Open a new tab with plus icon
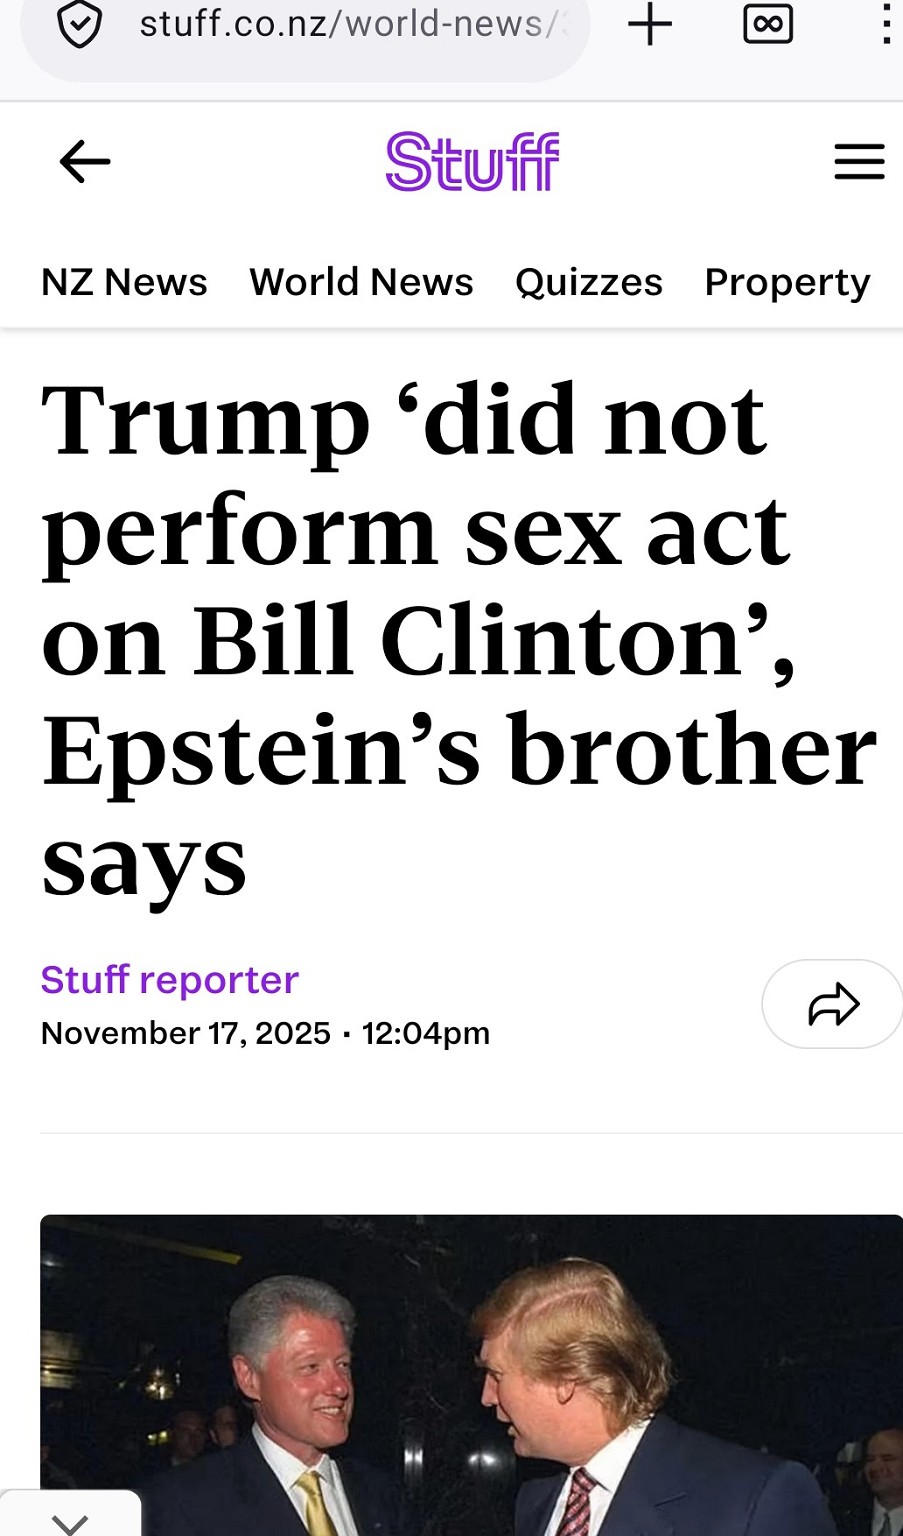 (x=650, y=25)
